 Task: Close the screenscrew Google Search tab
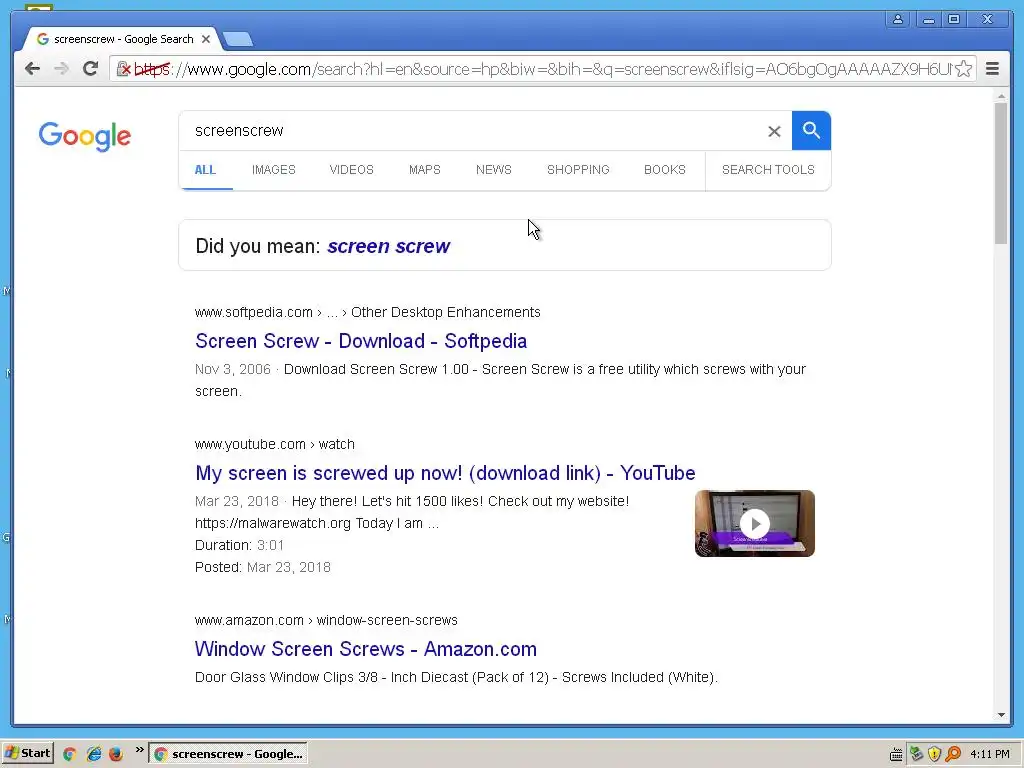click(x=206, y=39)
